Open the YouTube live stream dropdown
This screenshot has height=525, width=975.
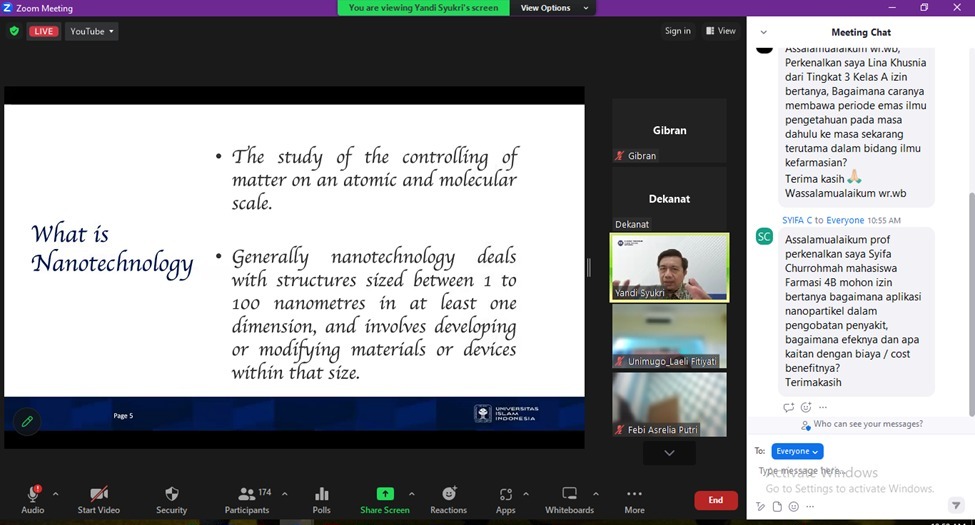[x=91, y=31]
